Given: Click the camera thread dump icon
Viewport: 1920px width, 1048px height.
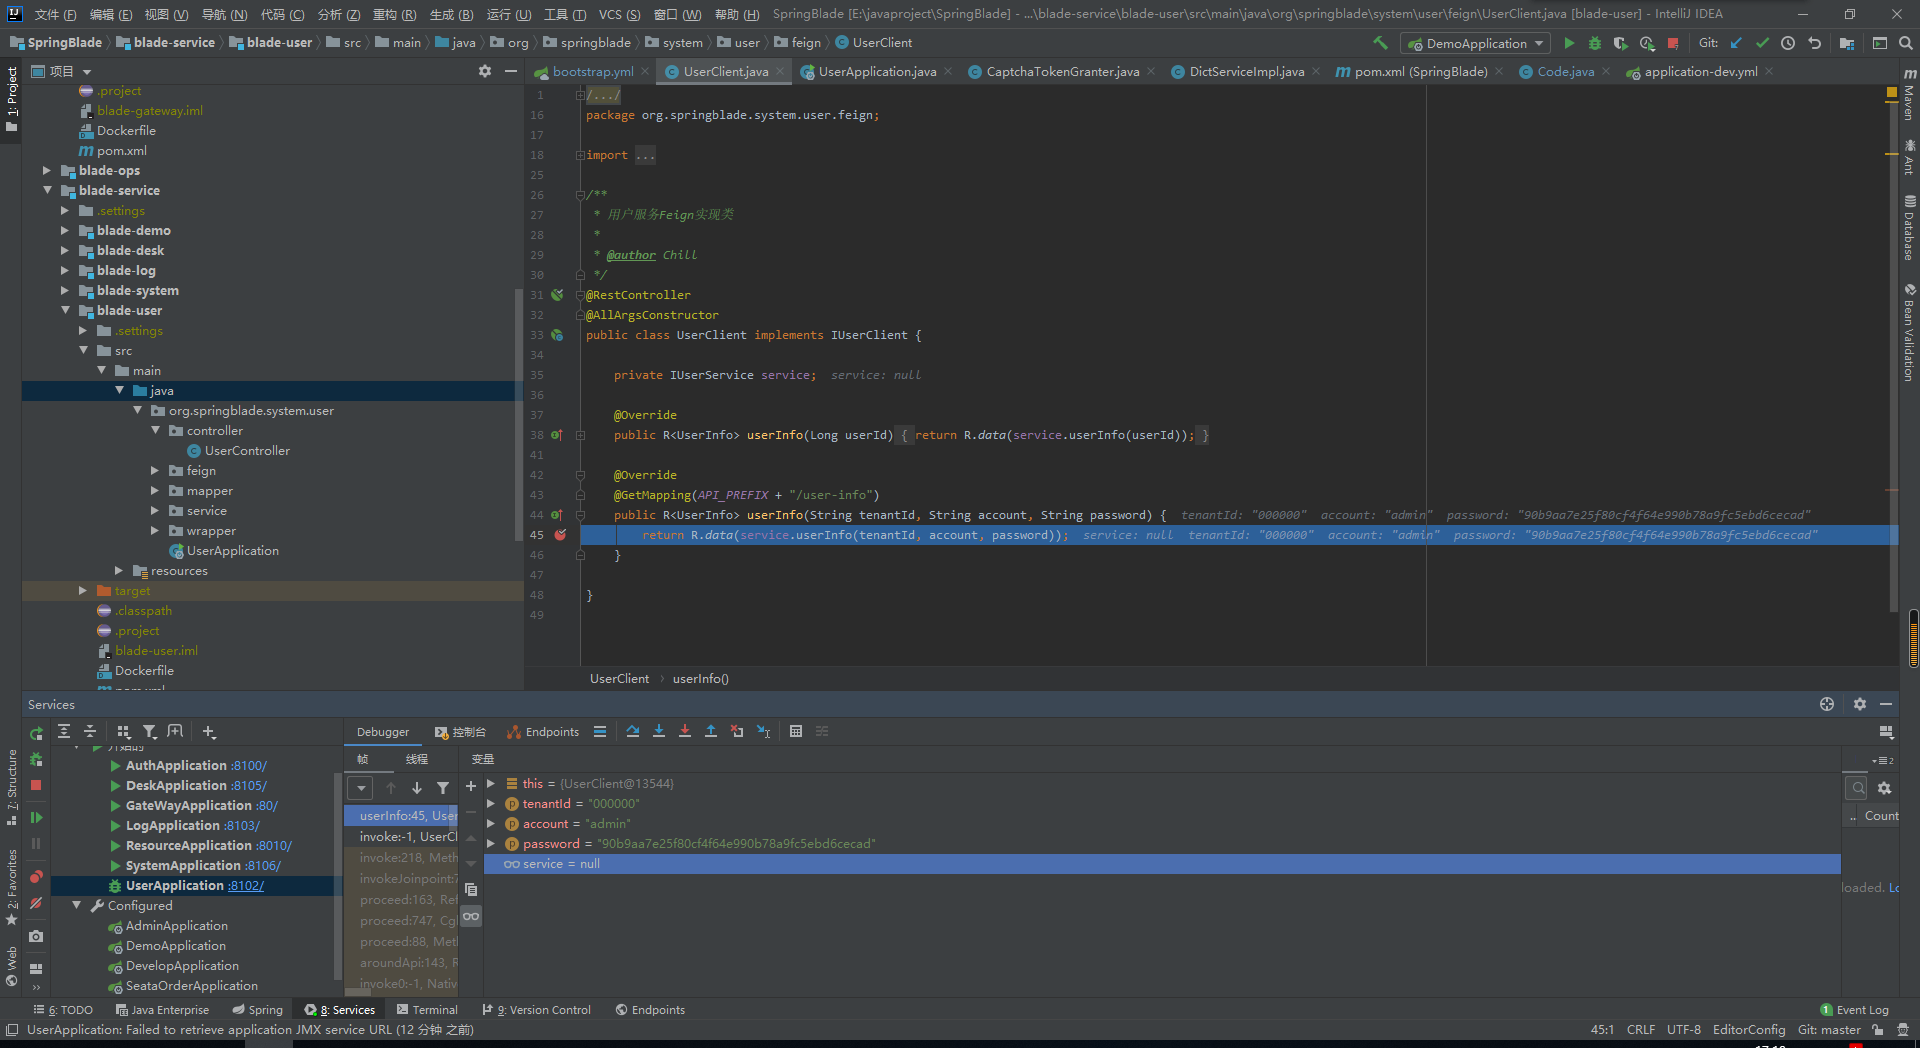Looking at the screenshot, I should pyautogui.click(x=36, y=936).
